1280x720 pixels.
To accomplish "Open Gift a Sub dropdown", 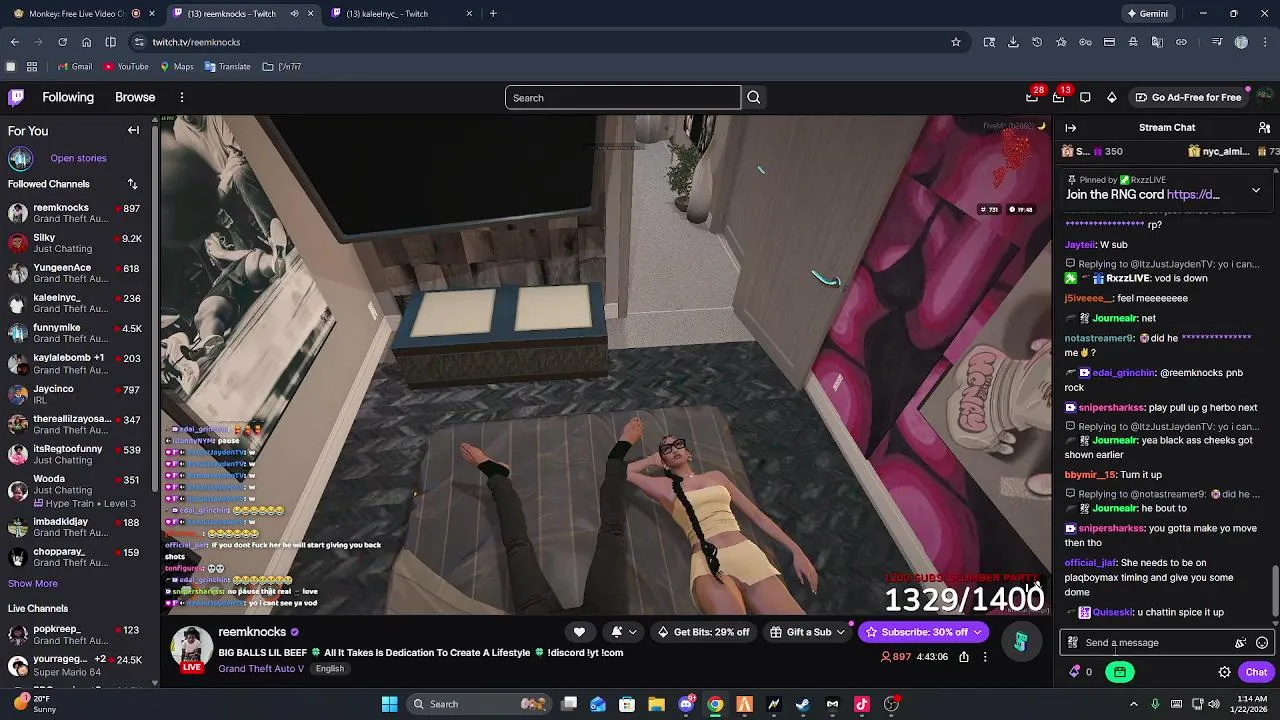I will coord(808,632).
